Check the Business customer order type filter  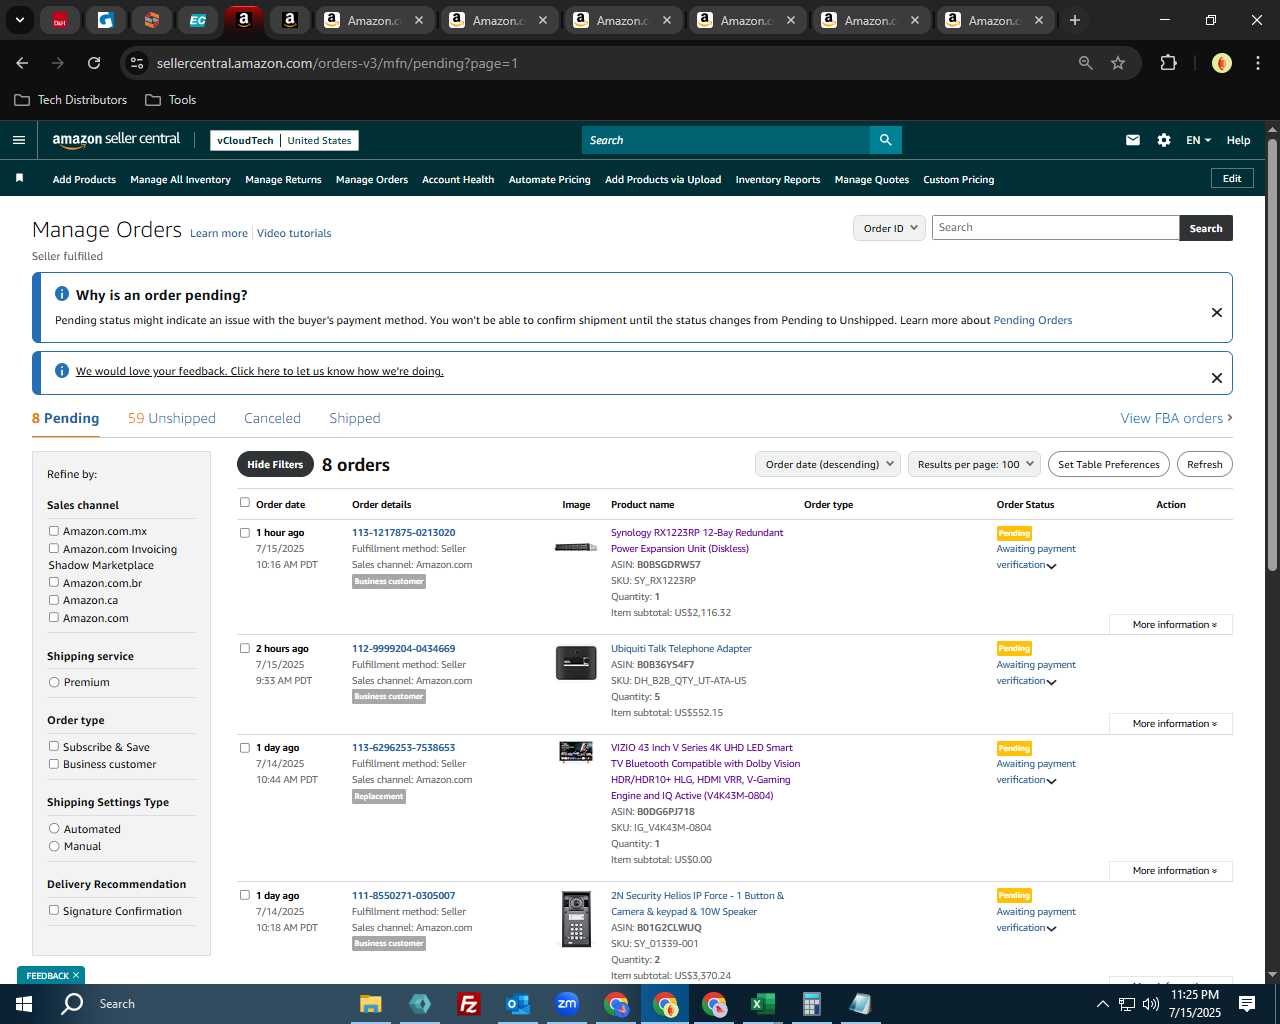pyautogui.click(x=54, y=764)
